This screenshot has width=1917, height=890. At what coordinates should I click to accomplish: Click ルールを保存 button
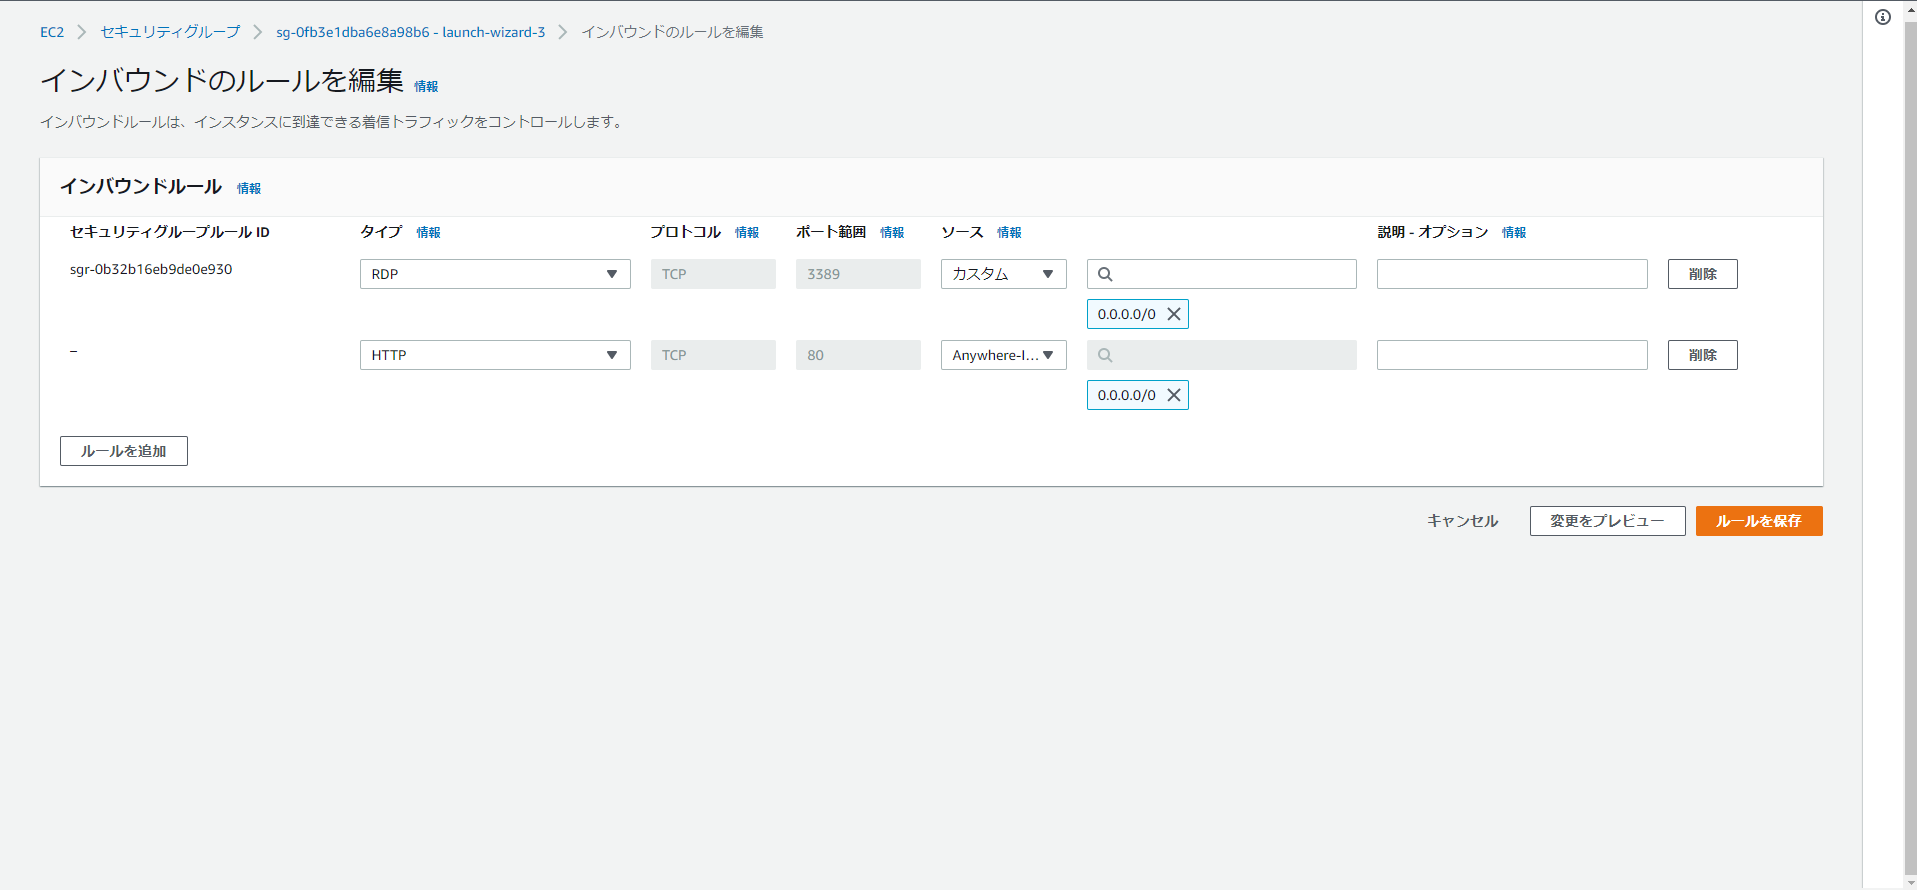point(1759,521)
